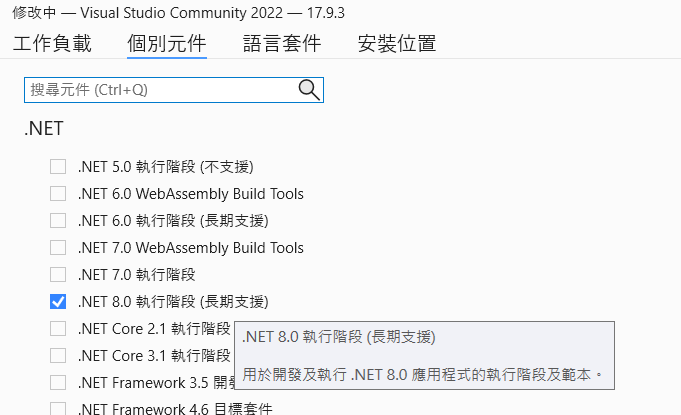Uncheck .NET 8.0 執行階段 (長期支援)
681x415 pixels.
(x=58, y=302)
